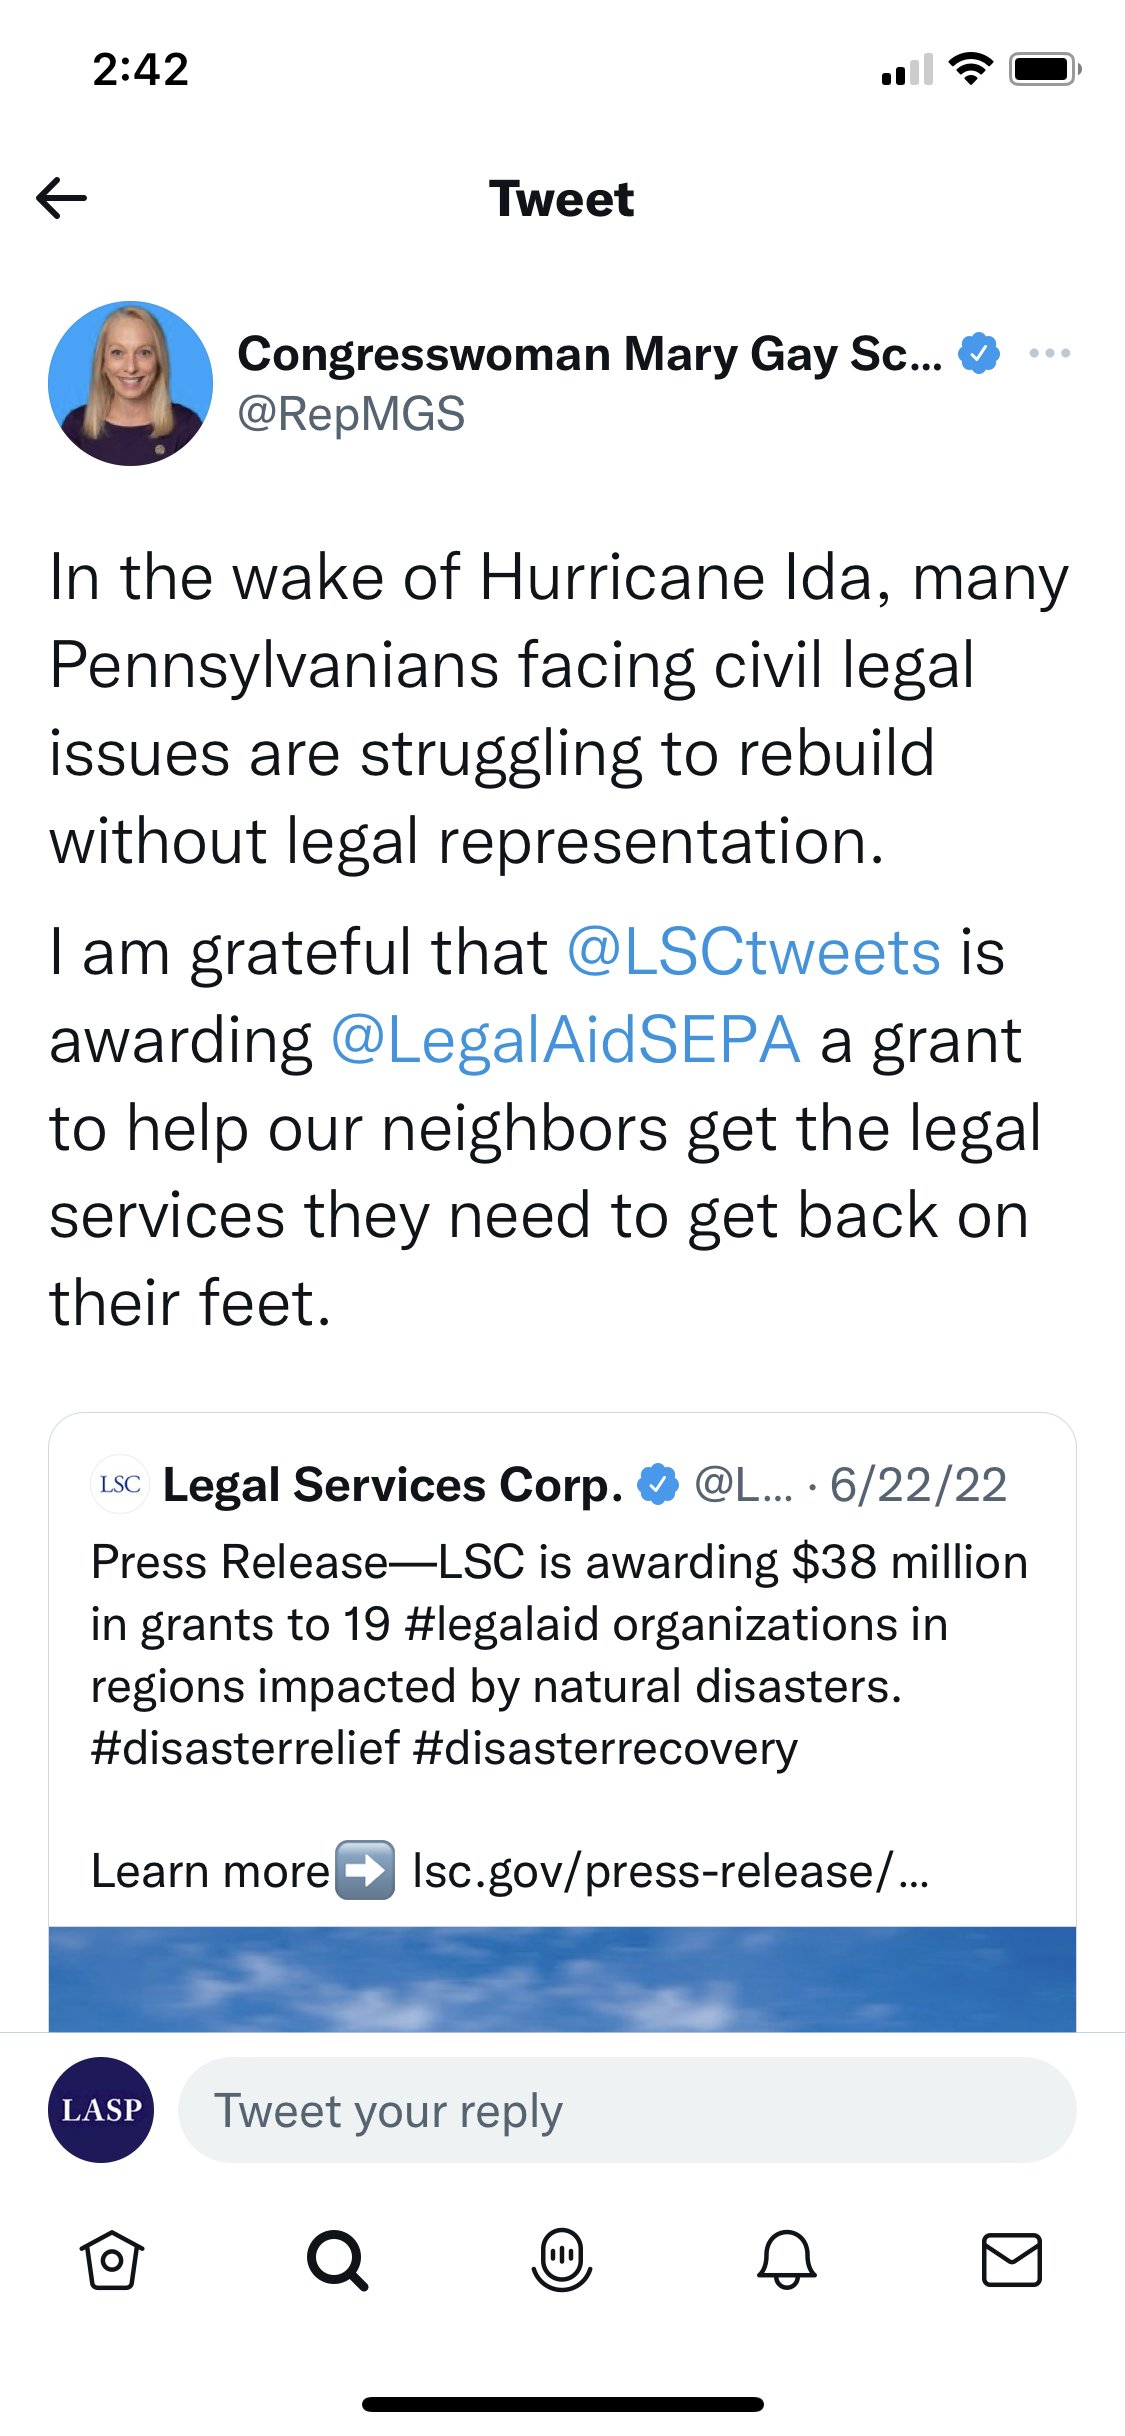Image resolution: width=1125 pixels, height=2436 pixels.
Task: Open the #disasterrelief hashtag
Action: (x=245, y=1748)
